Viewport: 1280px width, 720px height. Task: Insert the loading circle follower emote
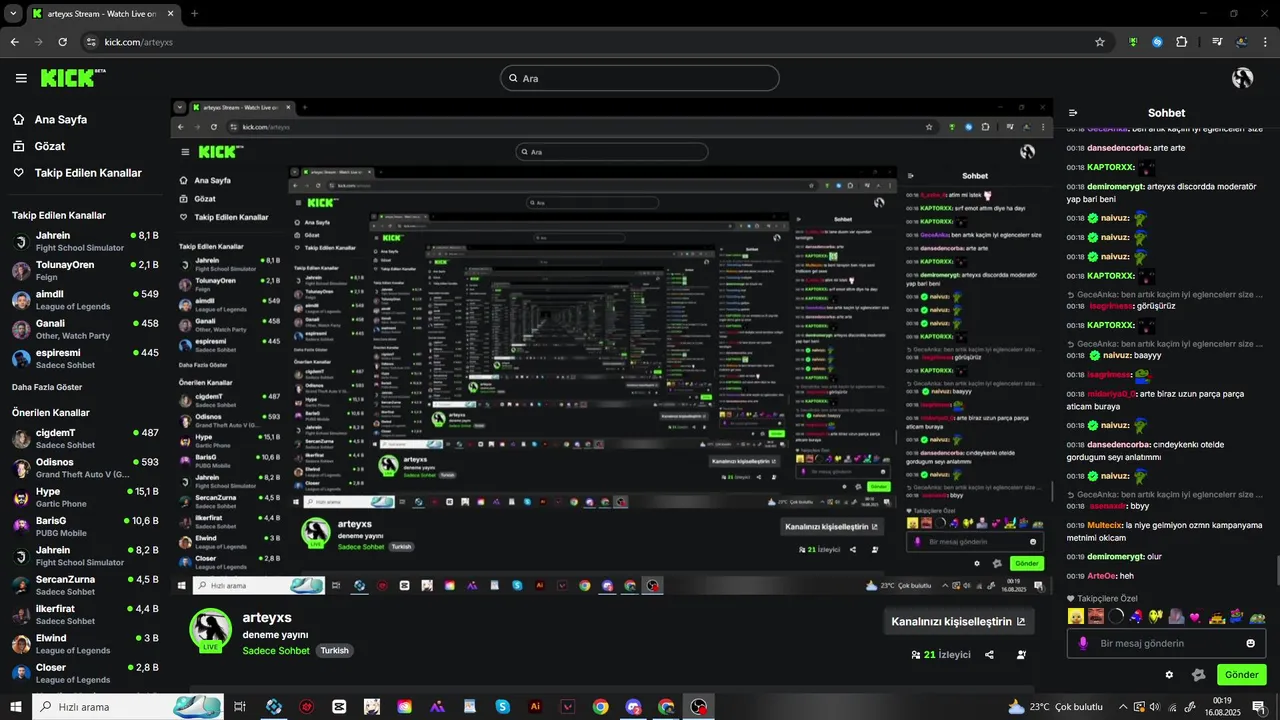[1116, 616]
